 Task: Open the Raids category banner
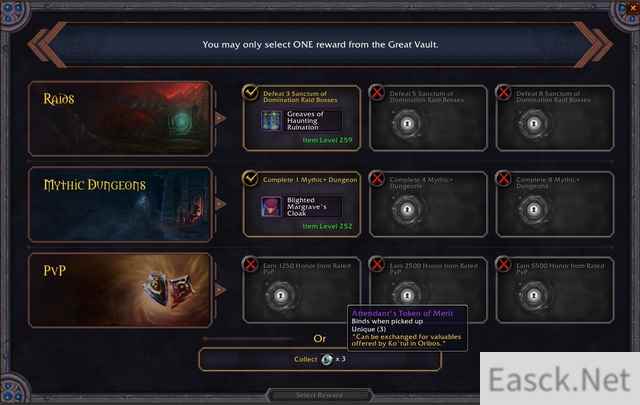120,118
